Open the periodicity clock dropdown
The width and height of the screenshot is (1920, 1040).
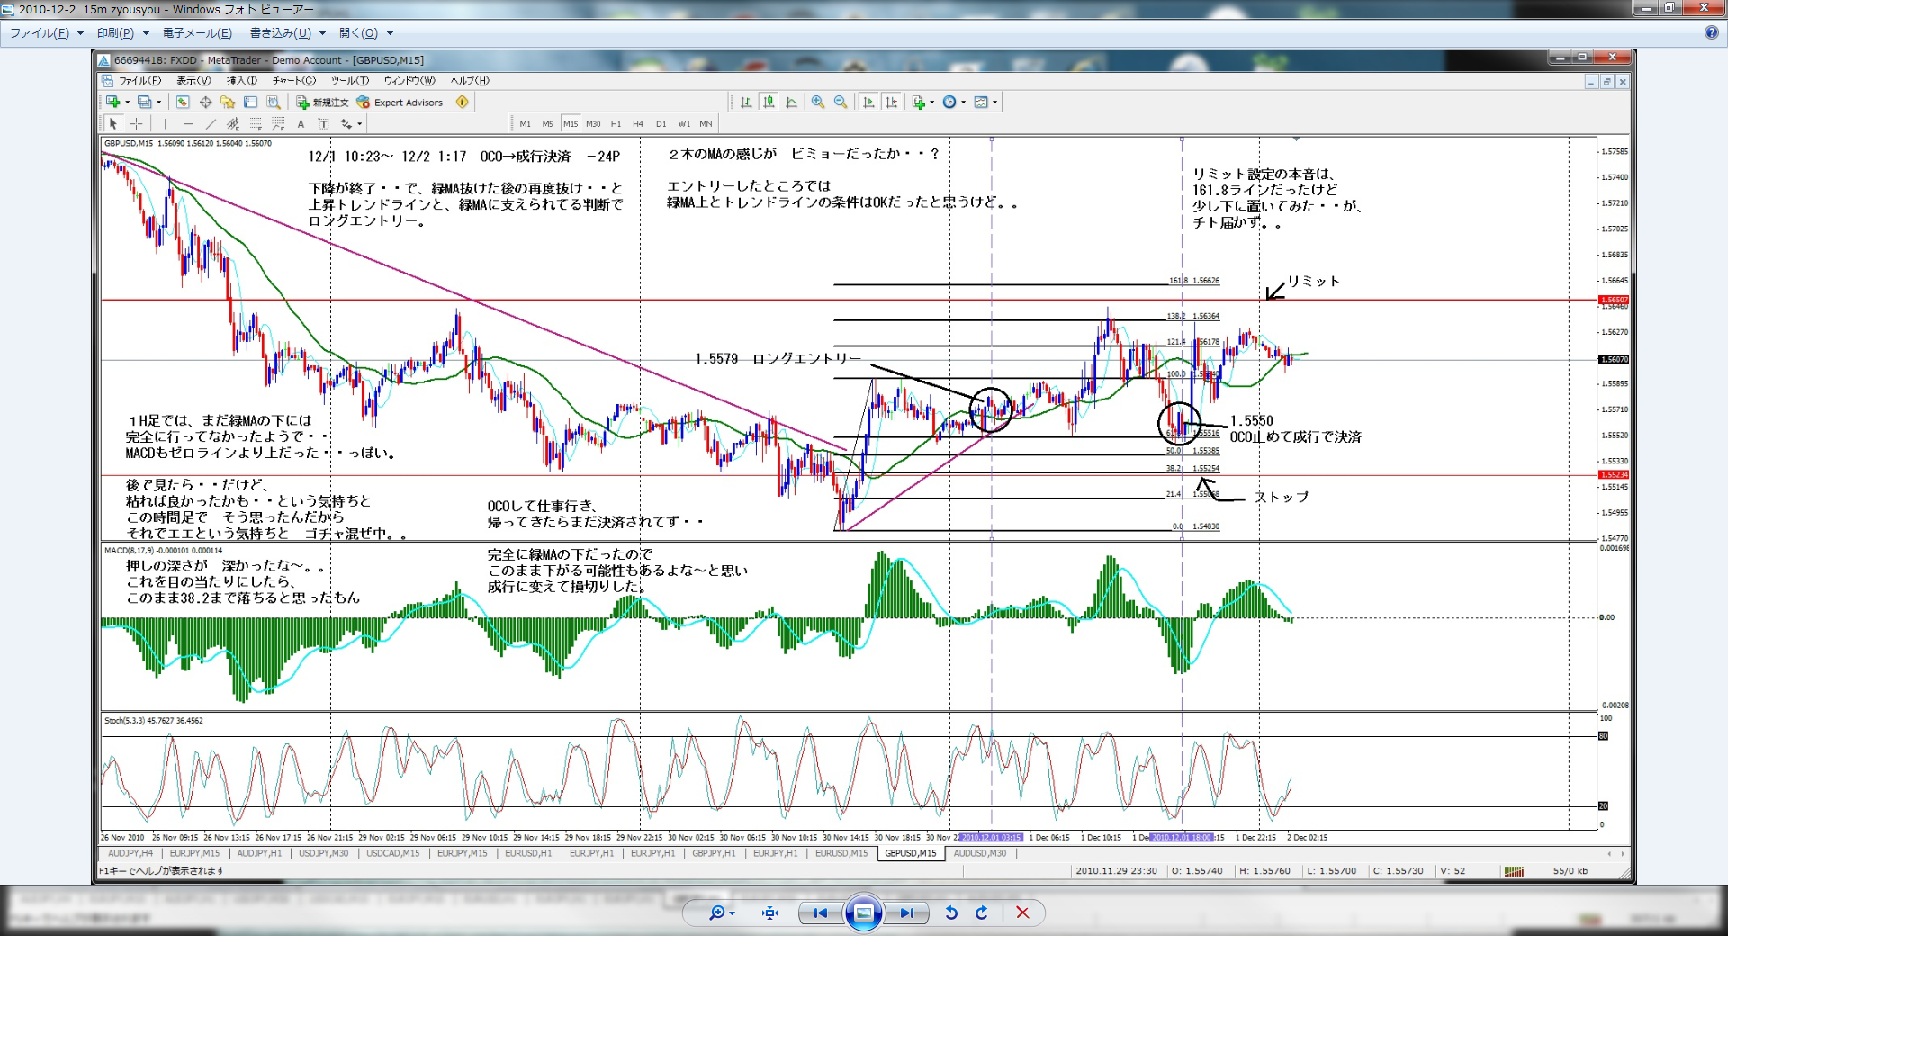click(x=954, y=102)
